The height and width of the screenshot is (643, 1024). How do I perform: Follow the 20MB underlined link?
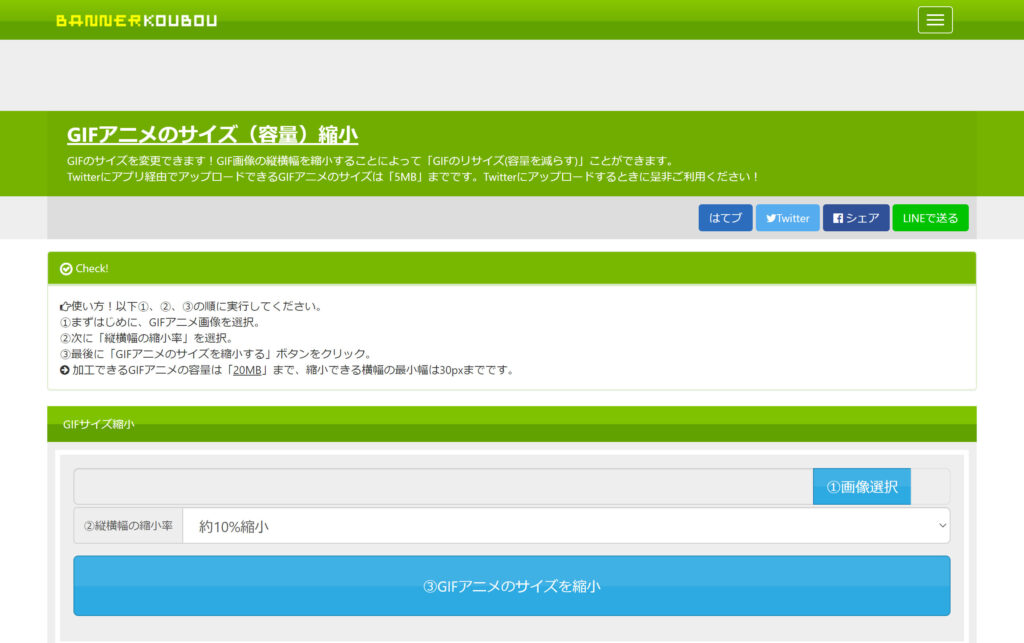coord(247,370)
